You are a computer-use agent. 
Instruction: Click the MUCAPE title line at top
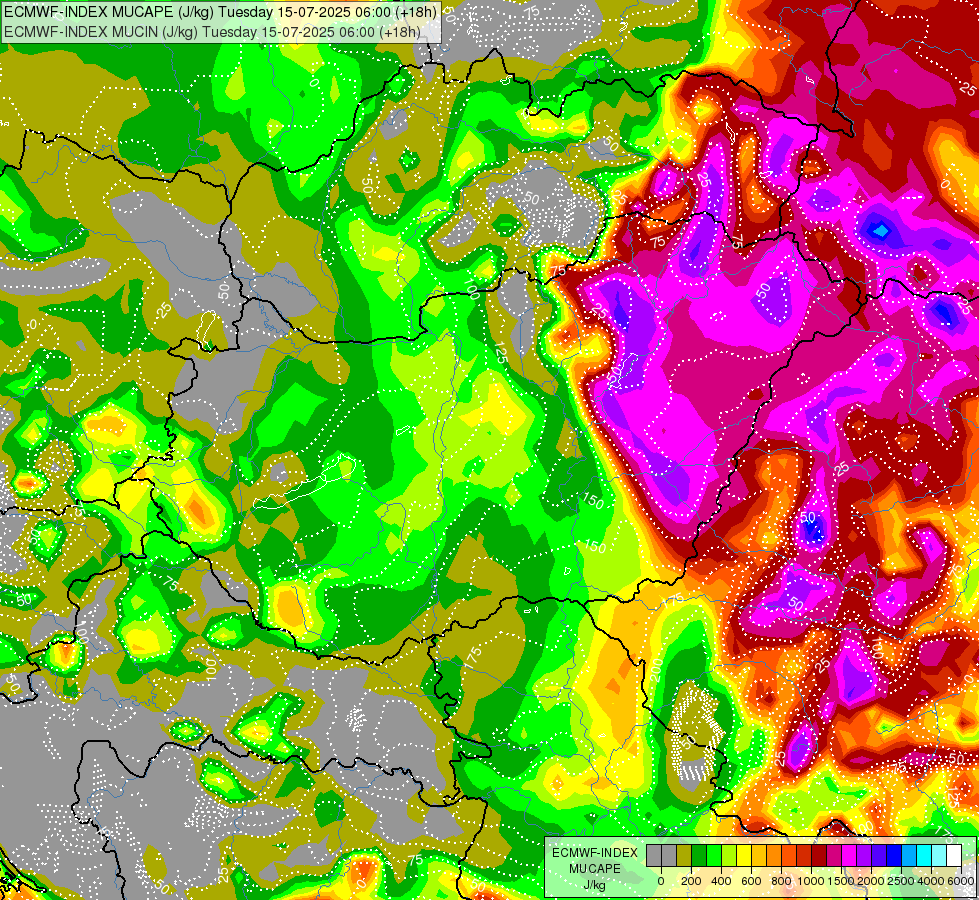(x=220, y=12)
